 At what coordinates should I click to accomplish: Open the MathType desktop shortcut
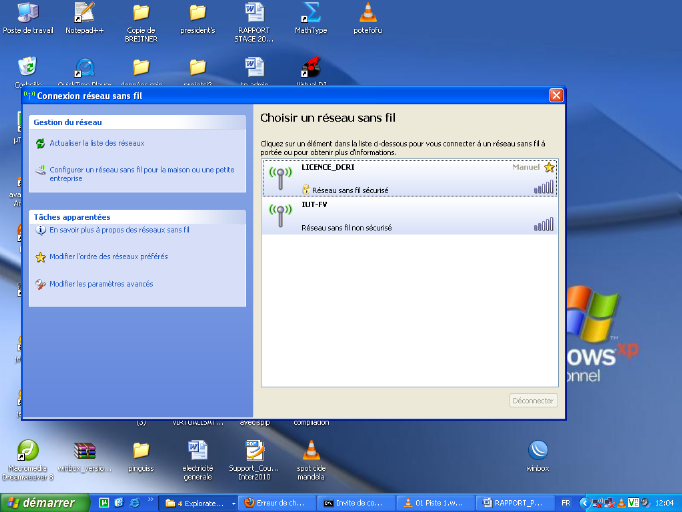coord(311,13)
